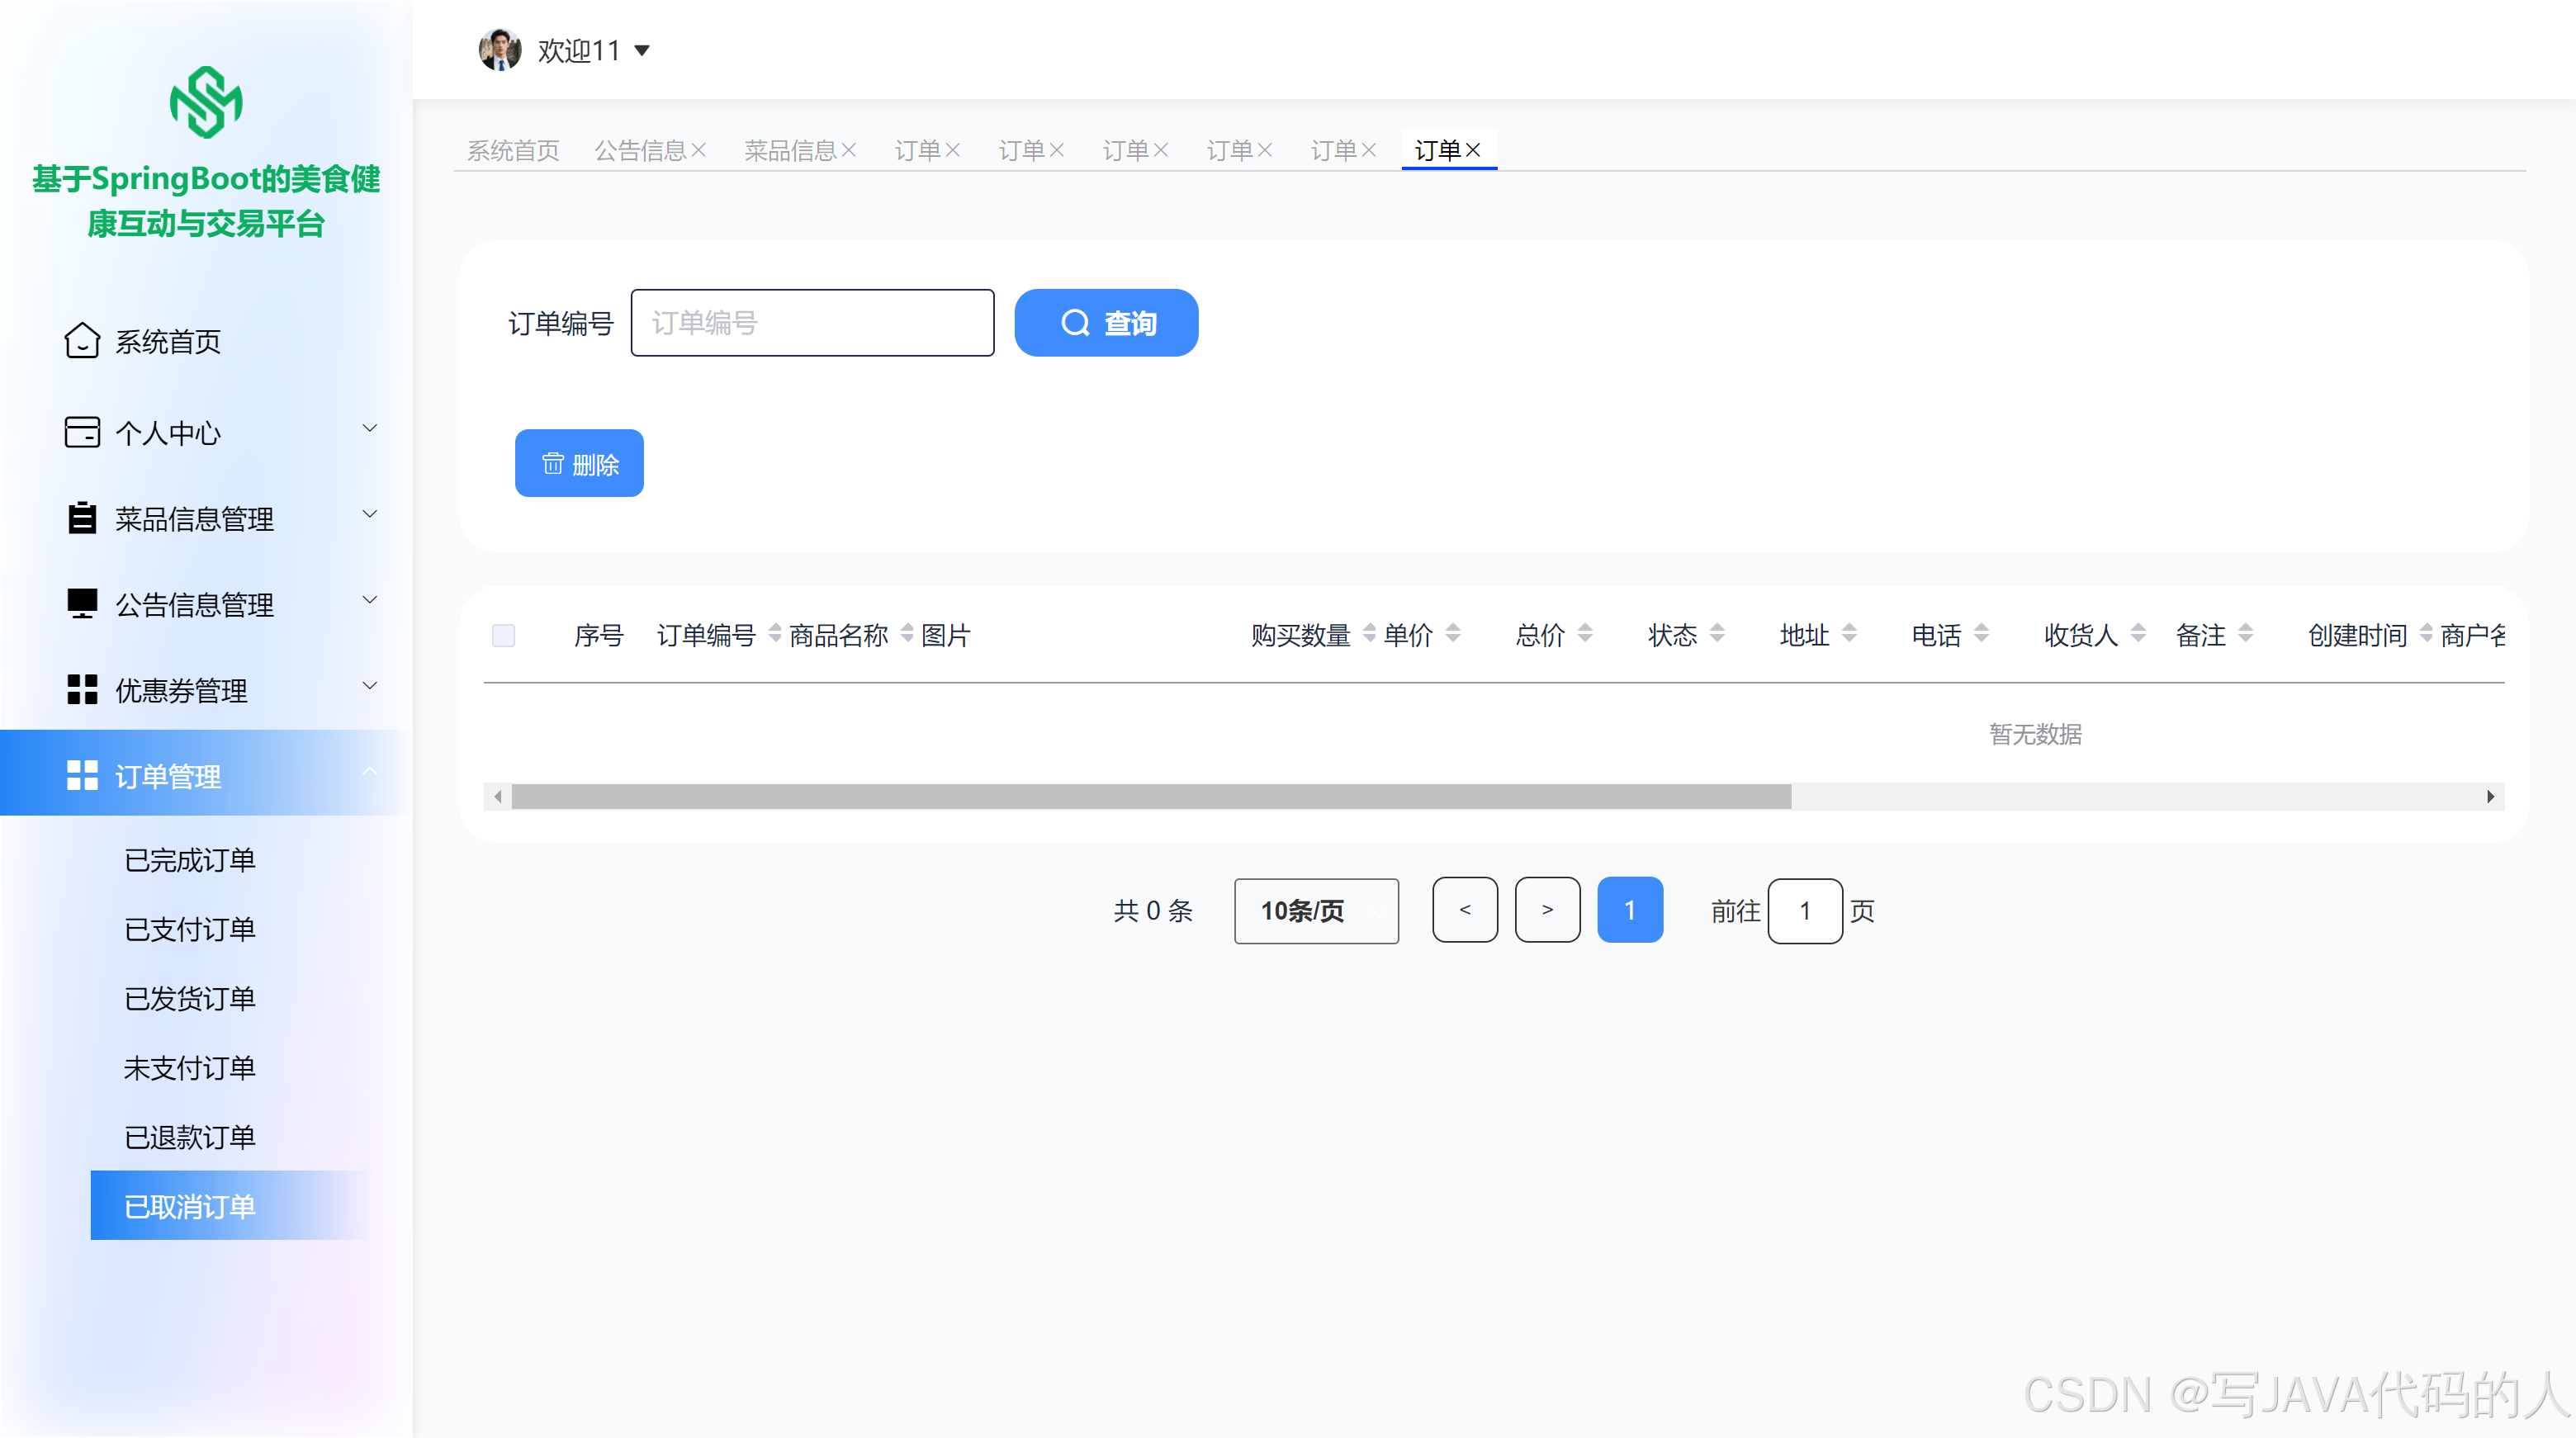Sort by 电话 column arrows
The image size is (2576, 1438).
[1981, 633]
